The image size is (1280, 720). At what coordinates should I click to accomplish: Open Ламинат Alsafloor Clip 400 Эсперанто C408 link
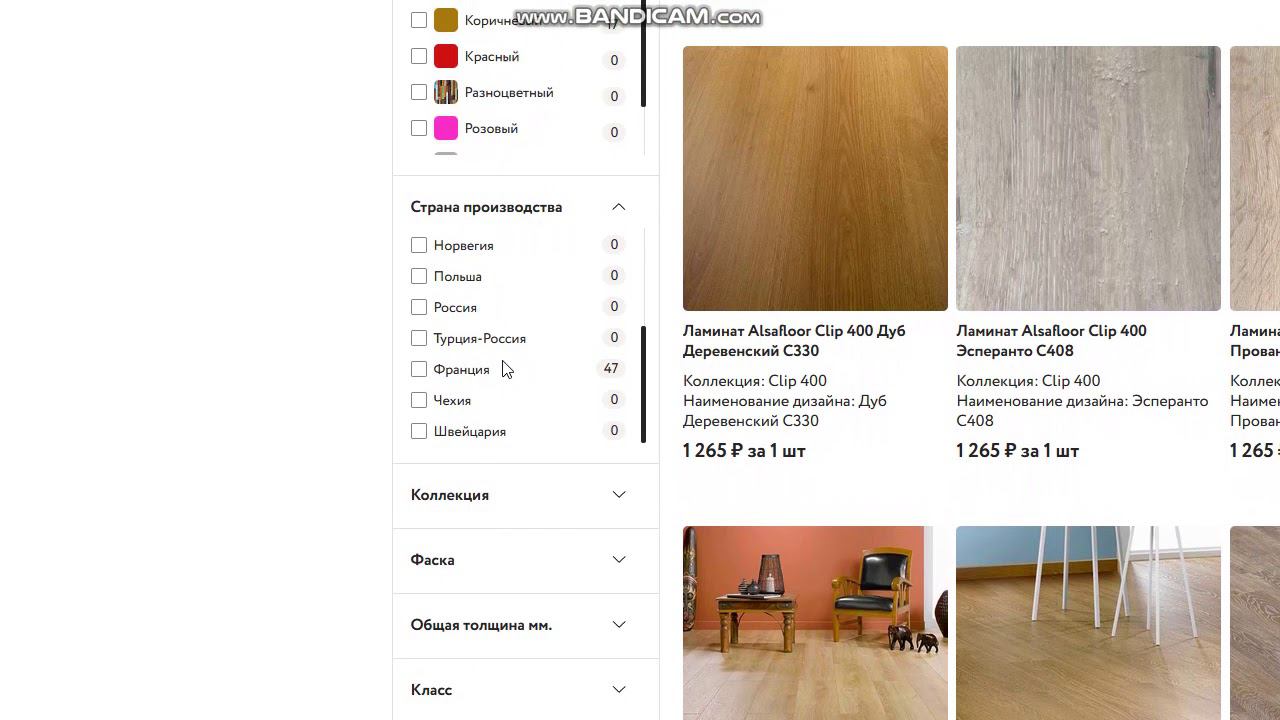(x=1051, y=341)
